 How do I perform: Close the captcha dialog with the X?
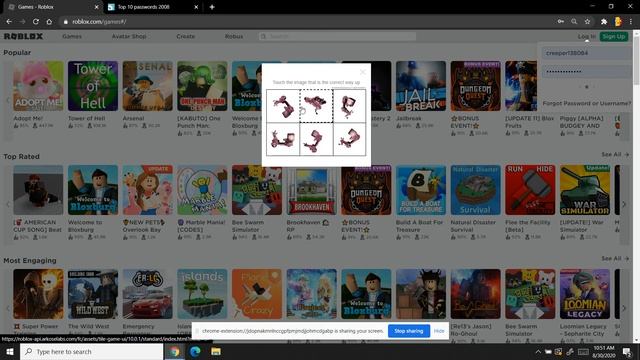[x=362, y=72]
